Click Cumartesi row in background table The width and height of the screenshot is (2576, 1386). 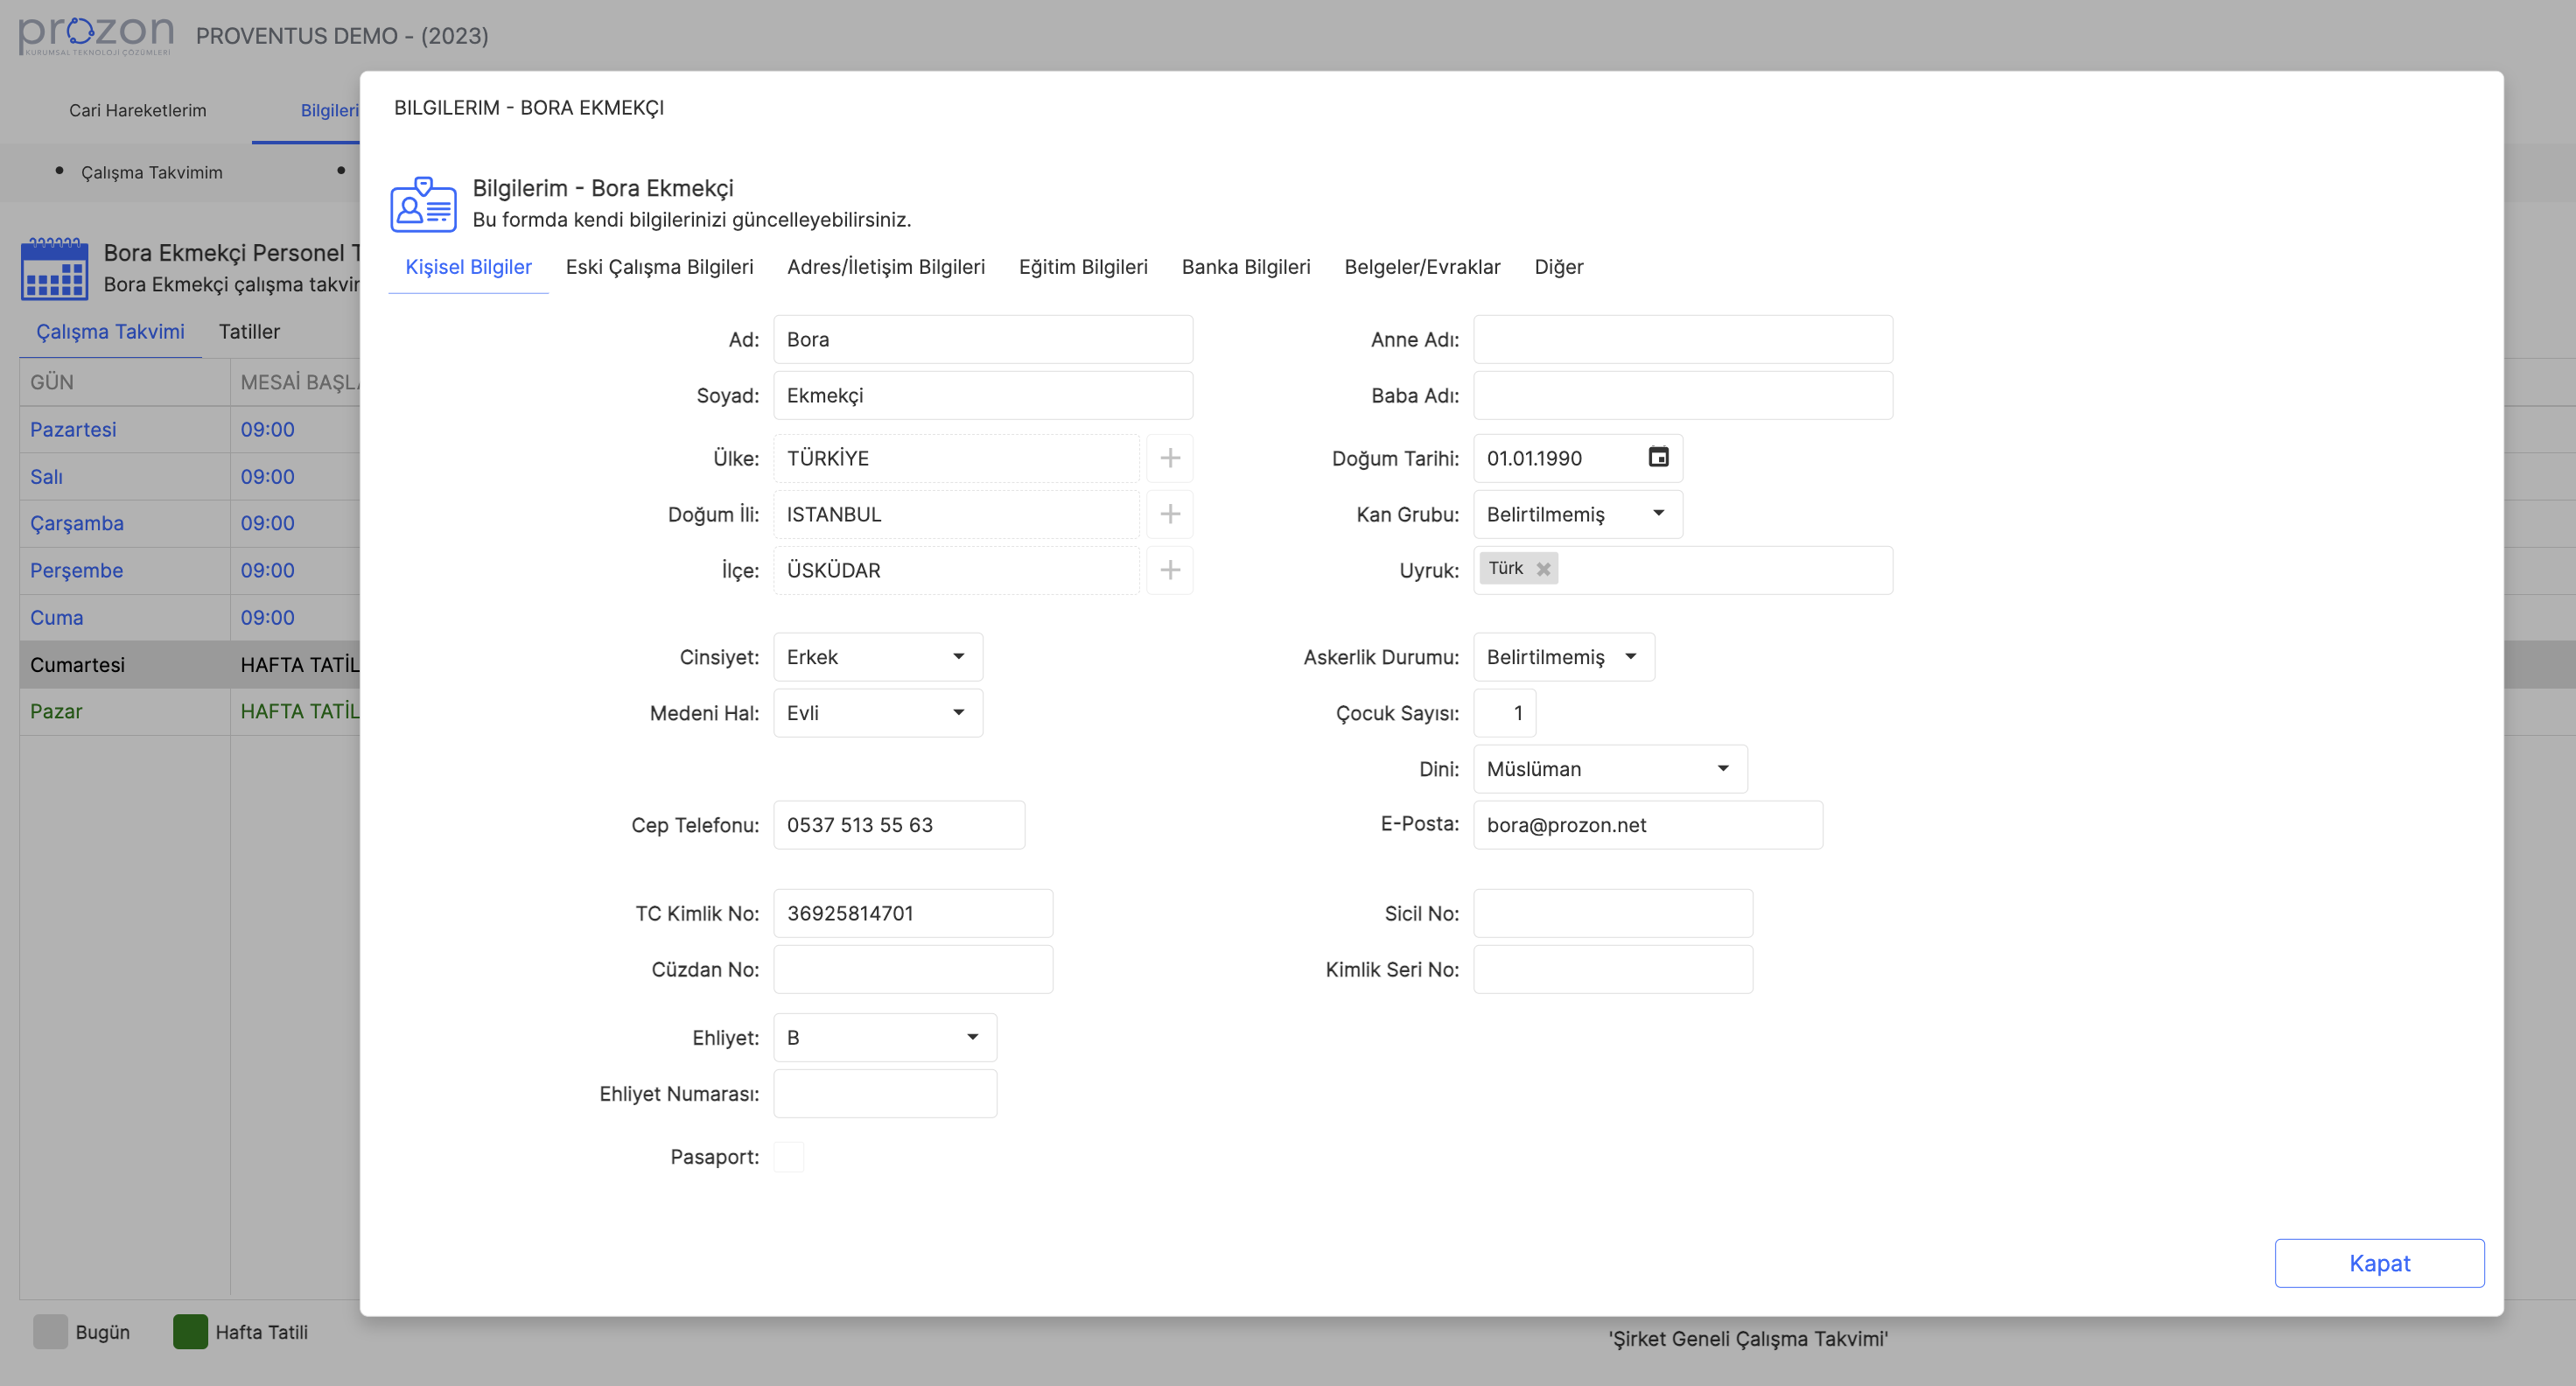pyautogui.click(x=190, y=664)
